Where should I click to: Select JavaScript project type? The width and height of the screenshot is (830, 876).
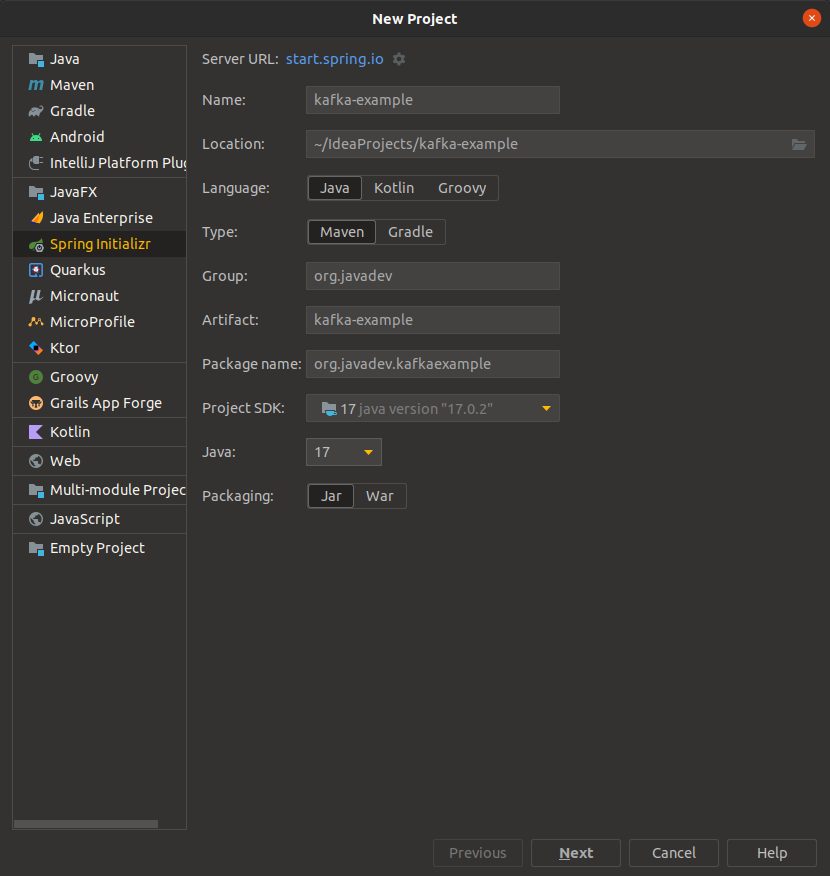(99, 519)
